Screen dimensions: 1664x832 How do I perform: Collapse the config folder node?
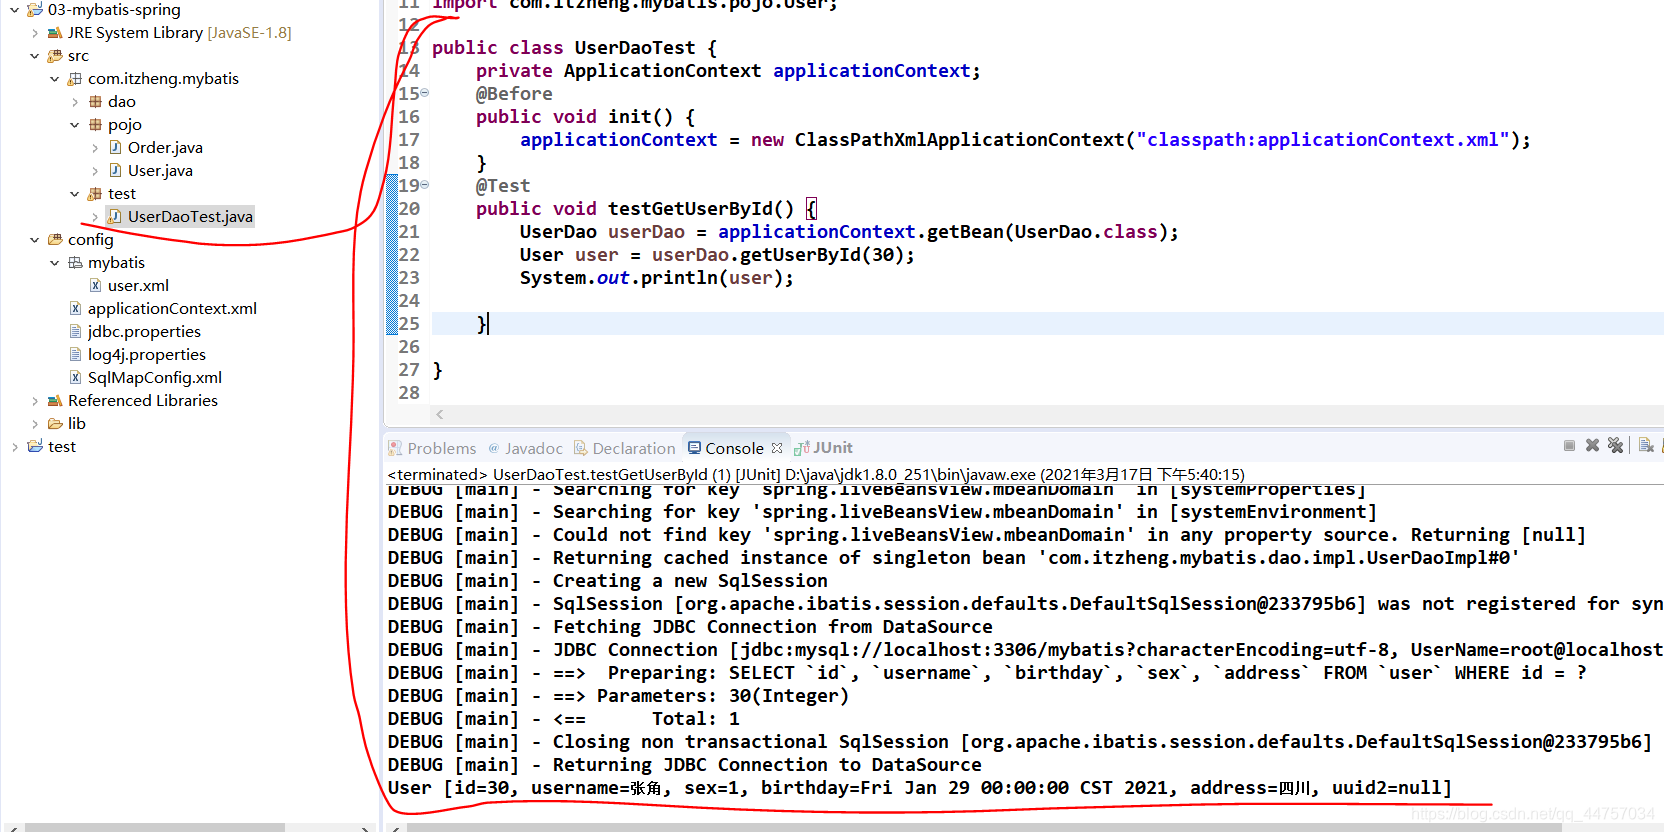click(x=35, y=239)
